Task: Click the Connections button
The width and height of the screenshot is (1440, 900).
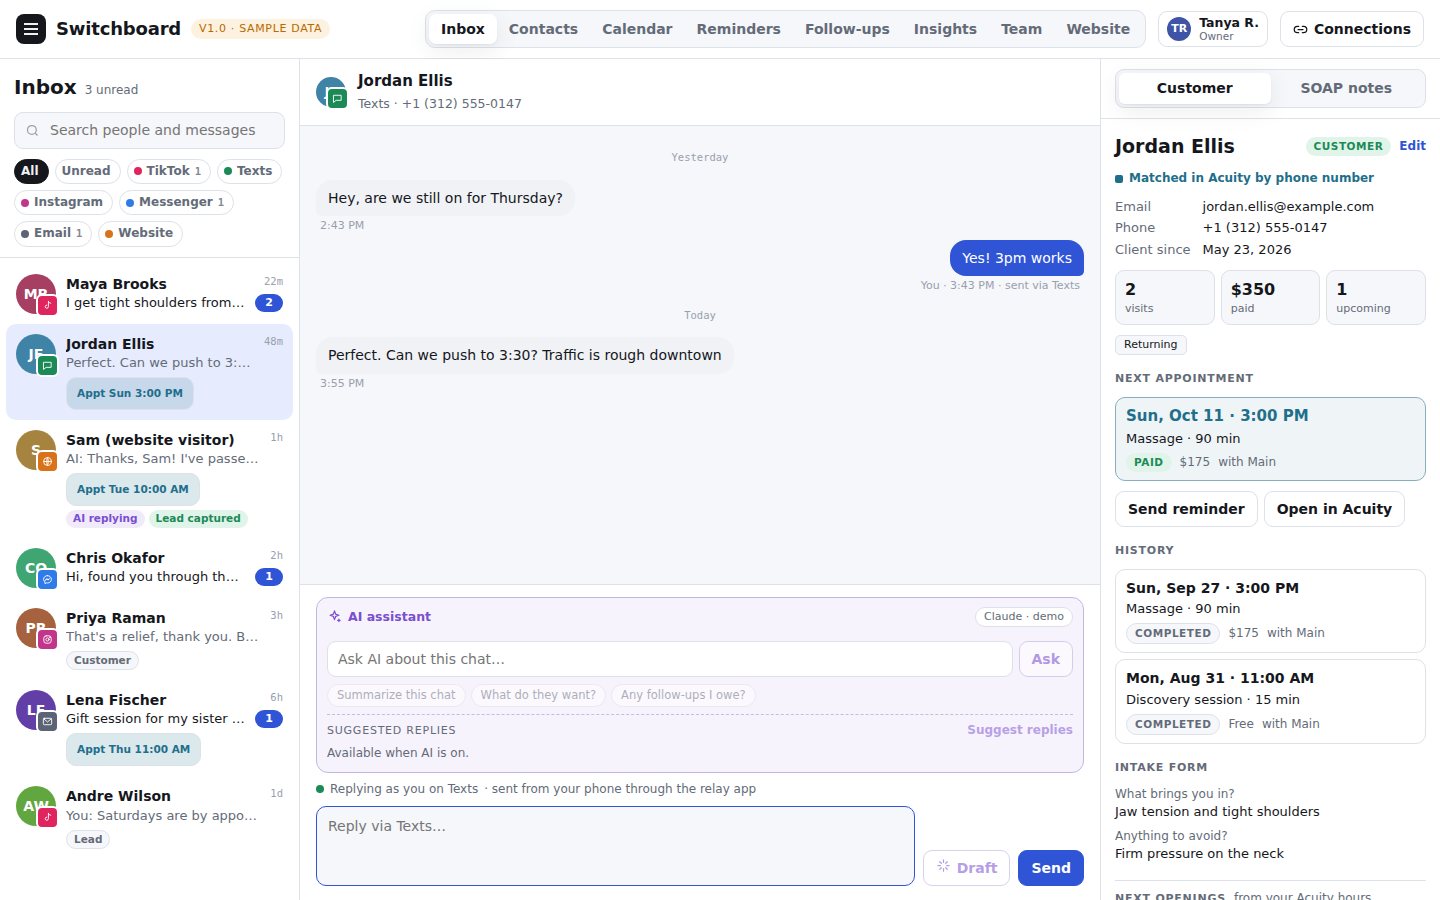Action: 1352,29
